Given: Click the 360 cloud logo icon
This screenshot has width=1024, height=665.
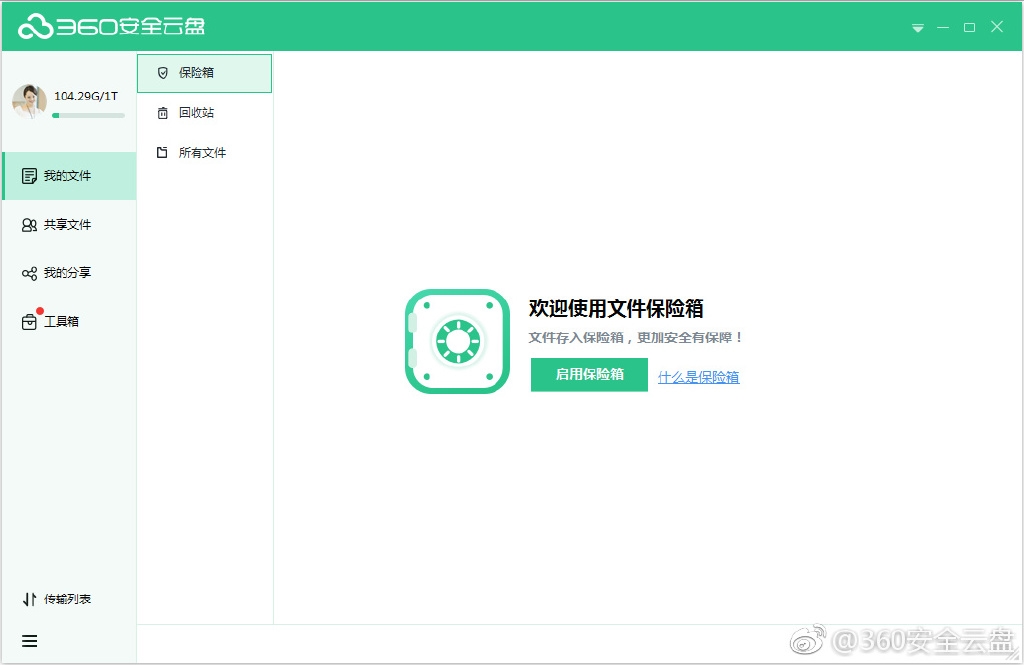Looking at the screenshot, I should click(35, 27).
